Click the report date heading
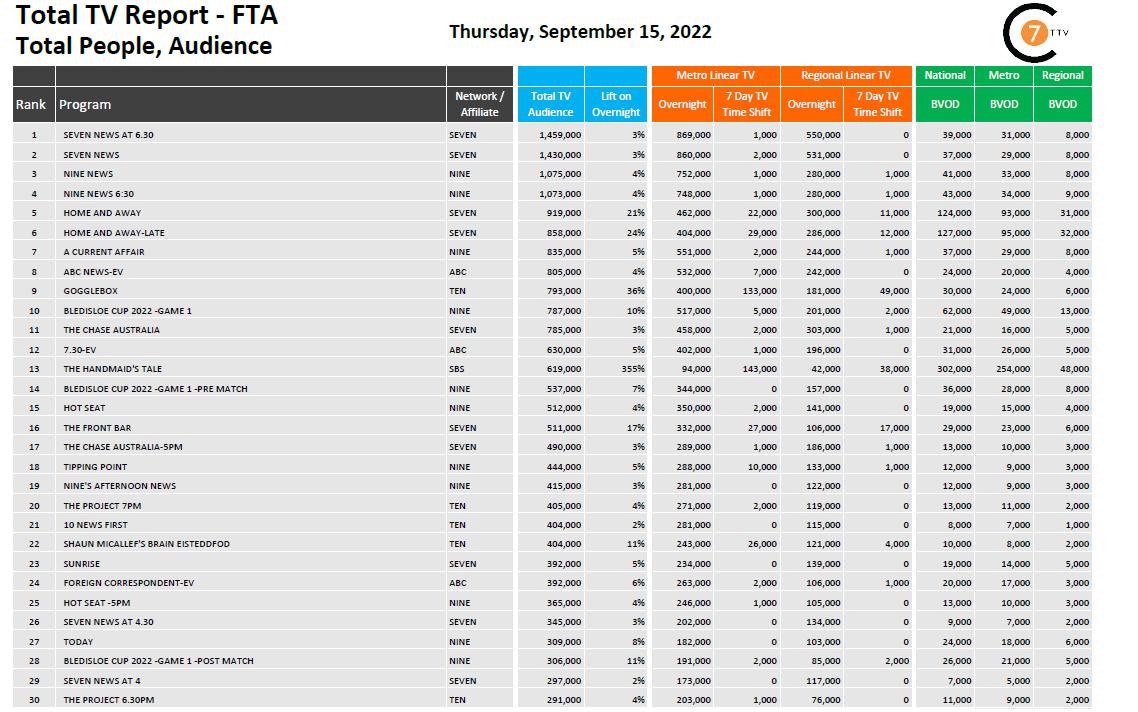Image resolution: width=1138 pixels, height=712 pixels. click(x=580, y=32)
